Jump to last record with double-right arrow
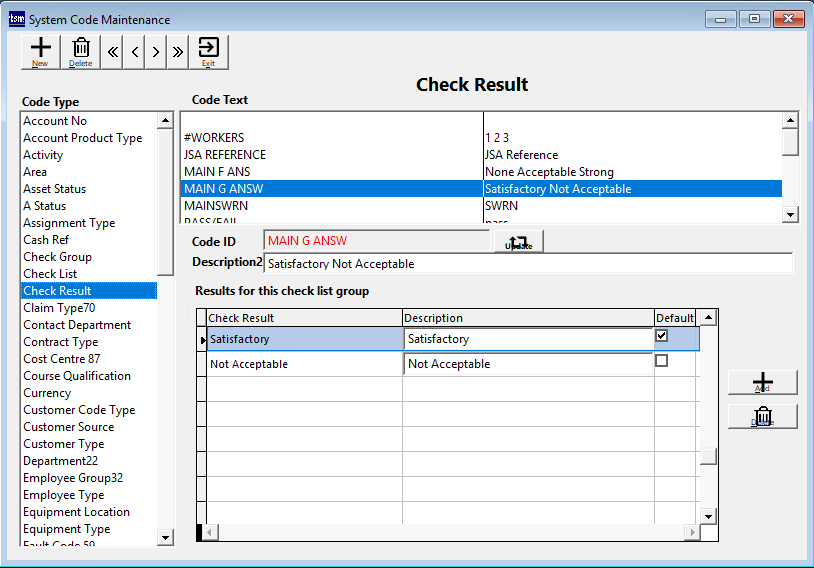 click(x=178, y=52)
